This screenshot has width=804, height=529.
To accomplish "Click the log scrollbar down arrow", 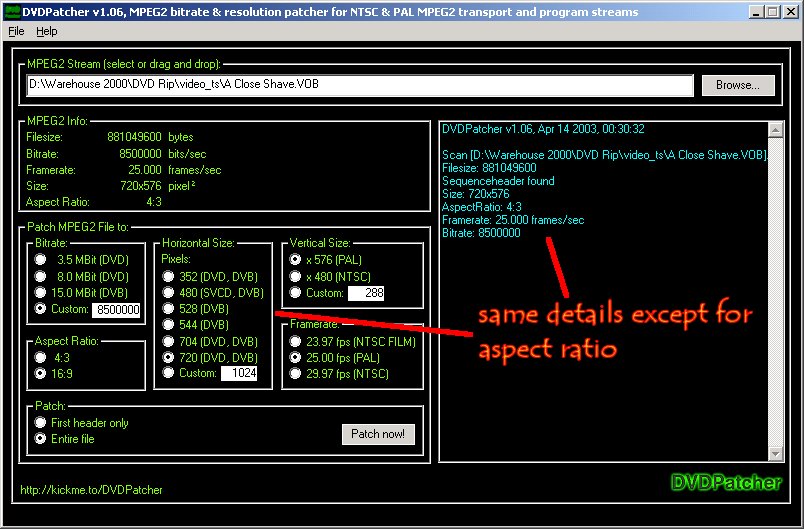I will click(x=775, y=454).
